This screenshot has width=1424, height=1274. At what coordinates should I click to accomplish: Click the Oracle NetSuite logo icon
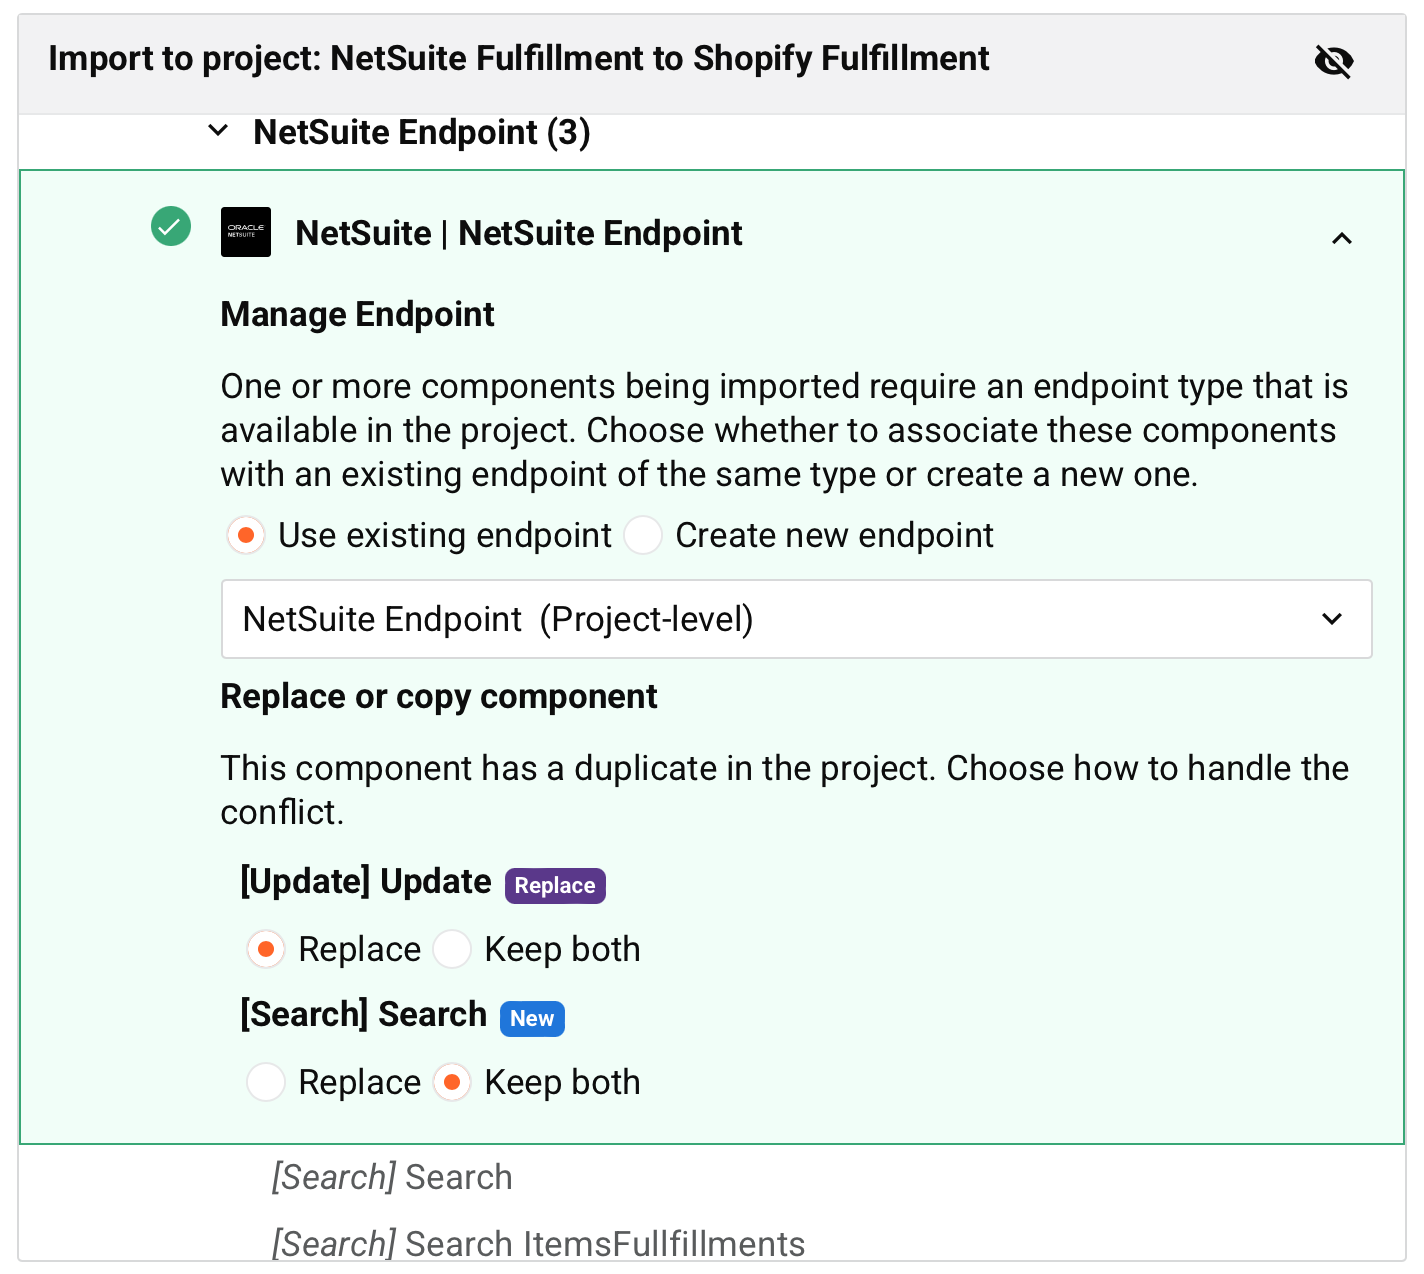(x=245, y=232)
